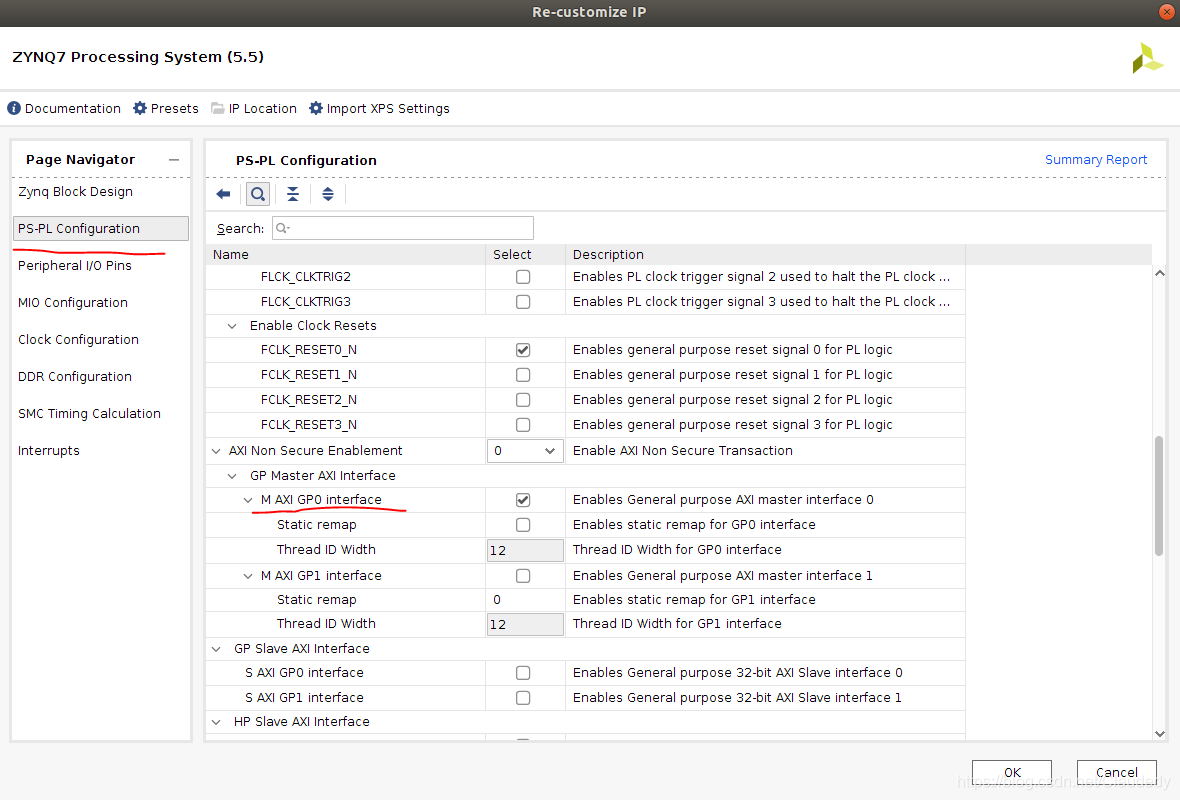Open Peripheral I/O Pins page

pos(75,266)
